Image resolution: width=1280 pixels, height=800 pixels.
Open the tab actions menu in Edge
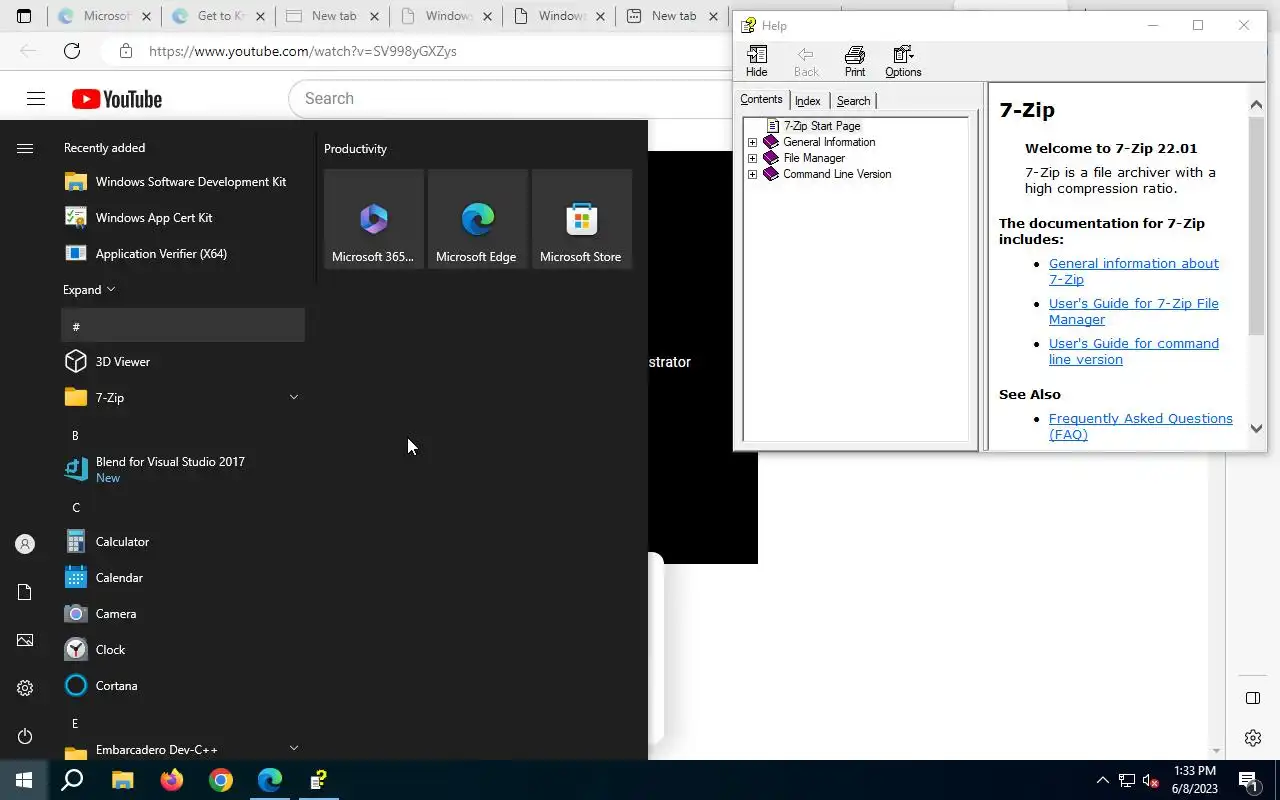click(x=24, y=16)
